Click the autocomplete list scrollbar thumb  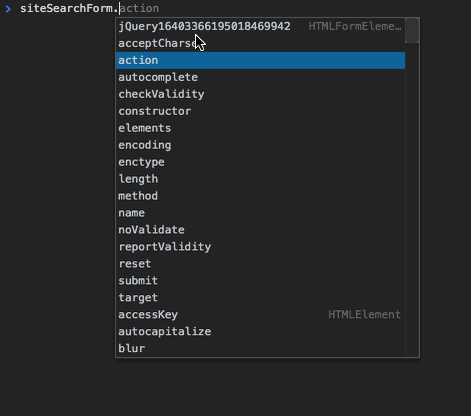coord(412,31)
